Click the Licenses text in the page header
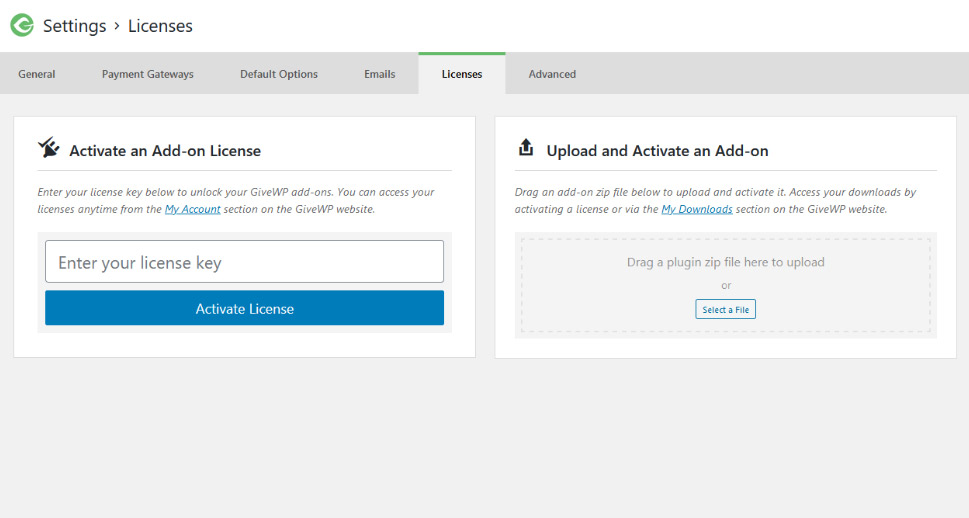Viewport: 969px width, 518px height. click(x=160, y=26)
